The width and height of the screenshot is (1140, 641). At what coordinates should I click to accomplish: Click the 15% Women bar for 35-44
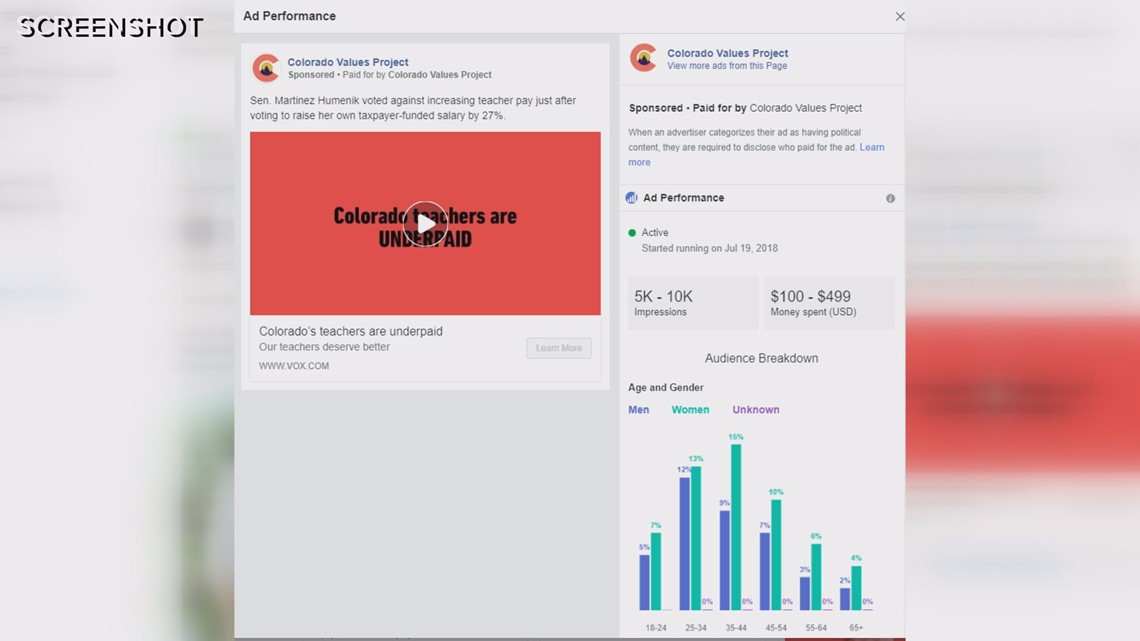(736, 527)
